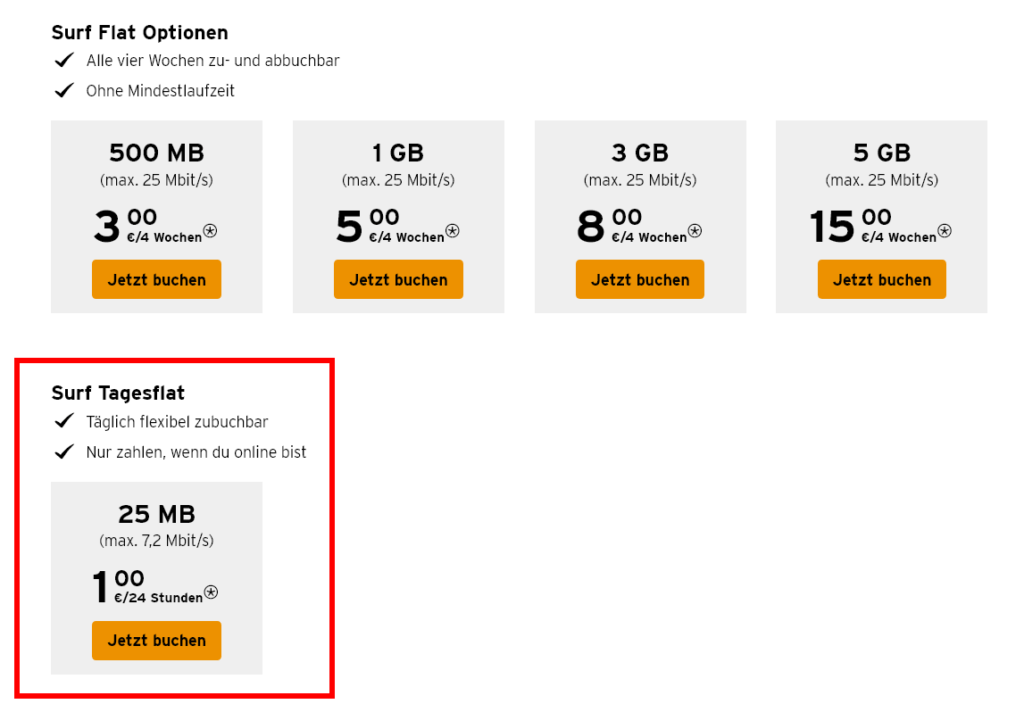Click "Jetzt buchen" for the 500 MB option

click(x=156, y=280)
